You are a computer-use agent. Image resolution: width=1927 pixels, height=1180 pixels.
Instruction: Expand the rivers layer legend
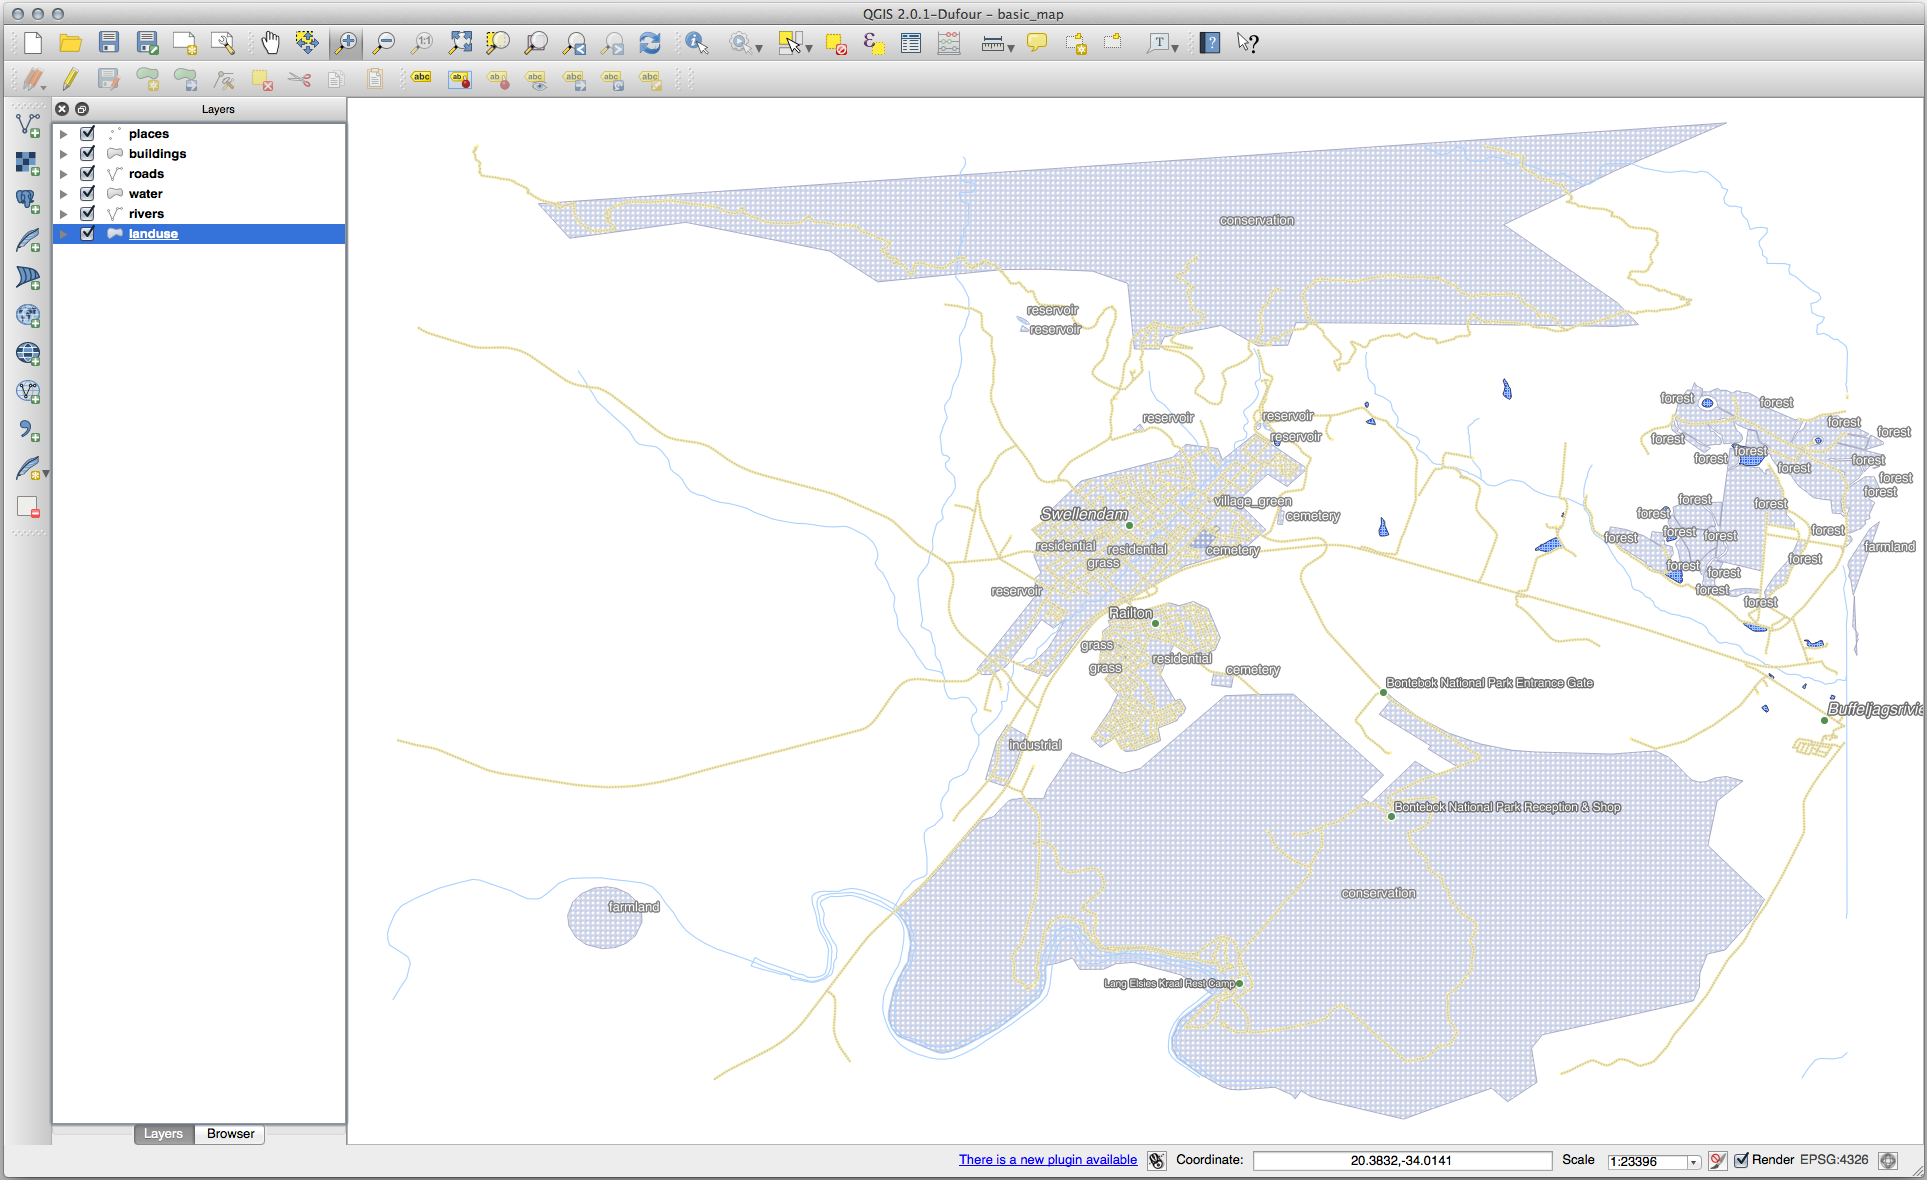[64, 214]
